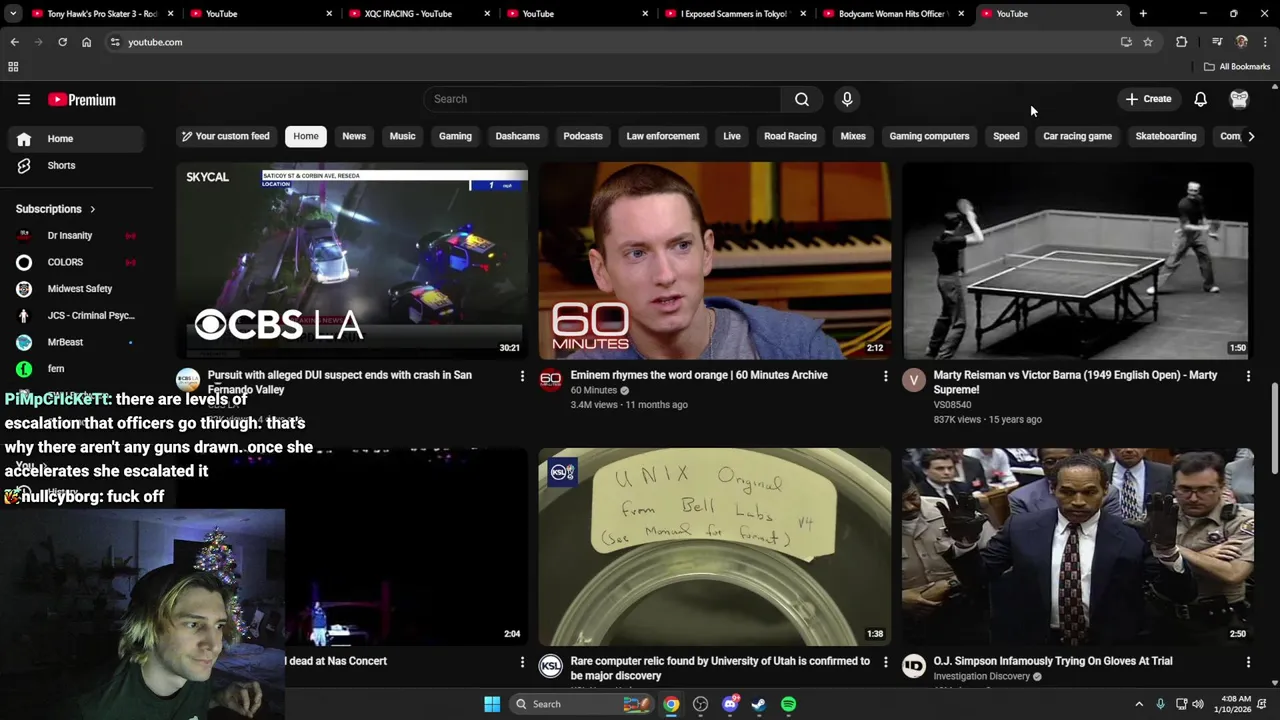The width and height of the screenshot is (1280, 720).
Task: Click the magnifier search button
Action: [802, 99]
